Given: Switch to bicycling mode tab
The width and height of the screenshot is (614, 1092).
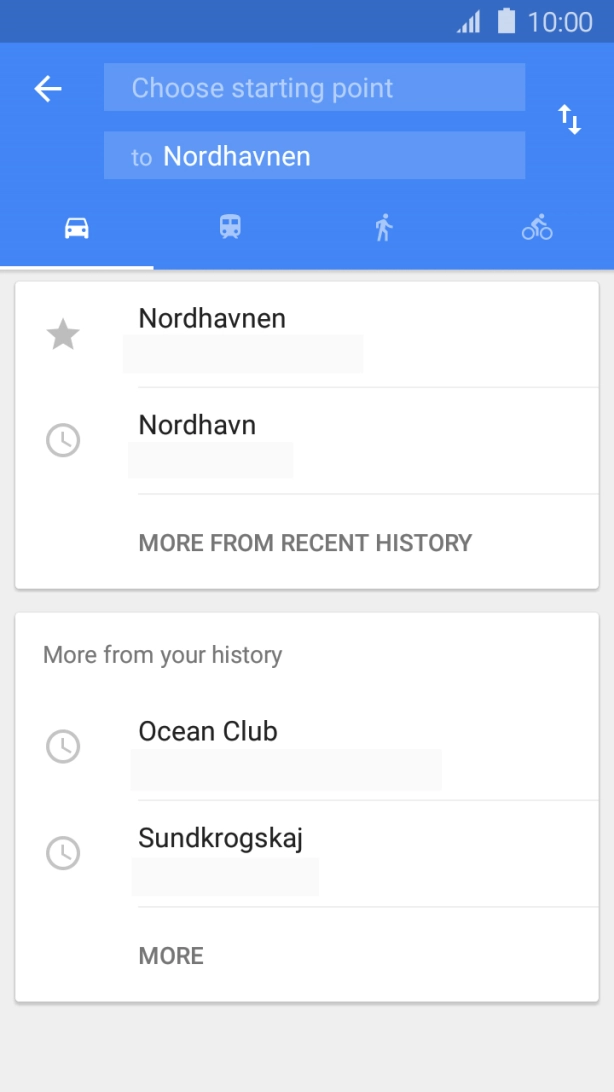Looking at the screenshot, I should coord(537,228).
